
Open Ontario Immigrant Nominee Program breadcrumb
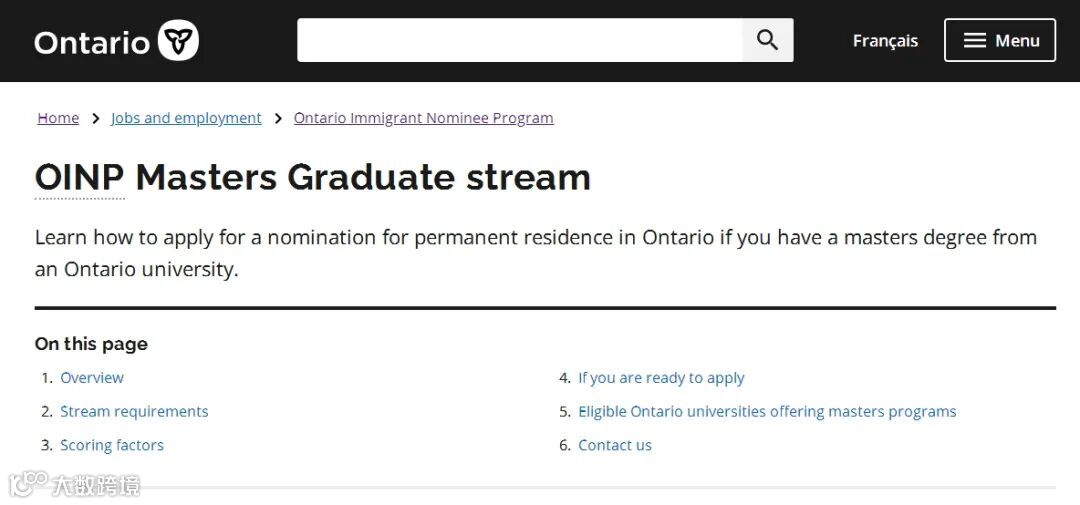[x=423, y=118]
